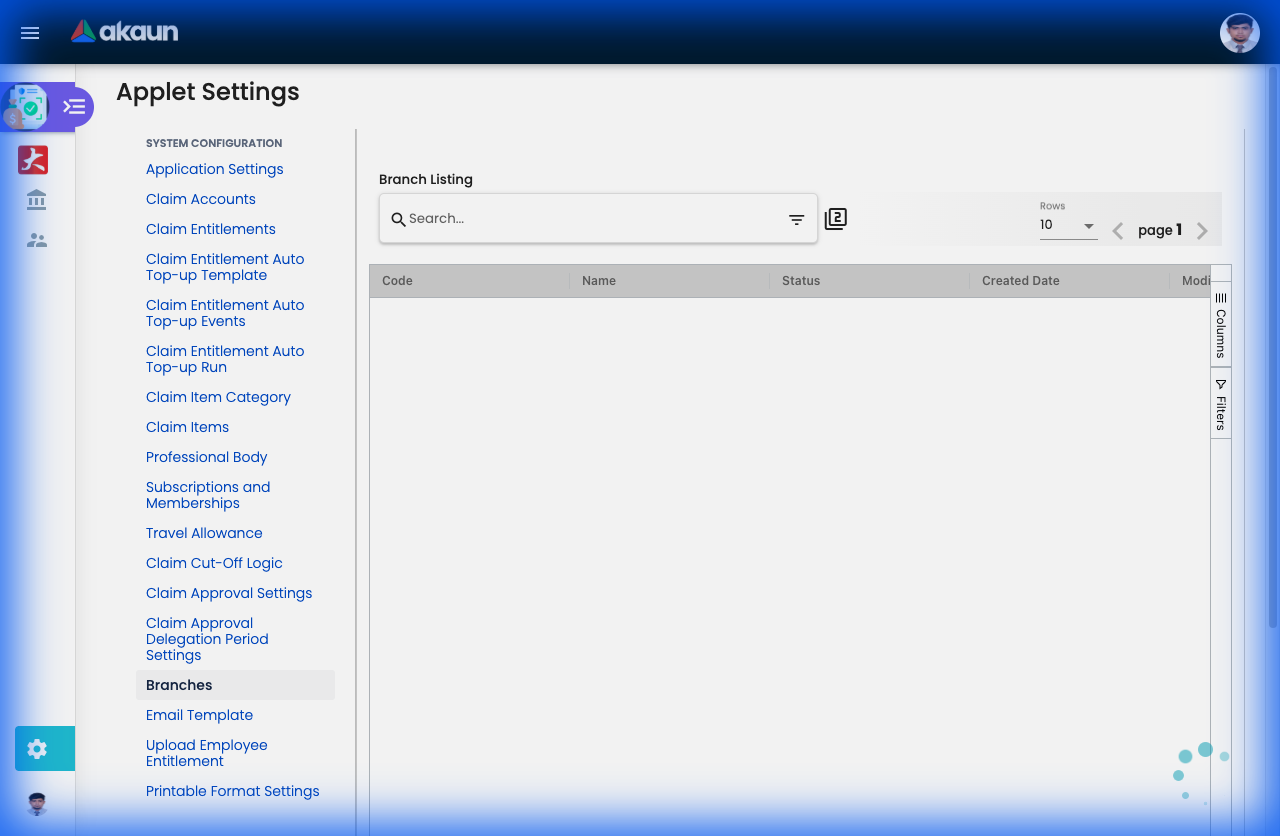Click the multi-page copy icon beside the search bar

coord(835,218)
